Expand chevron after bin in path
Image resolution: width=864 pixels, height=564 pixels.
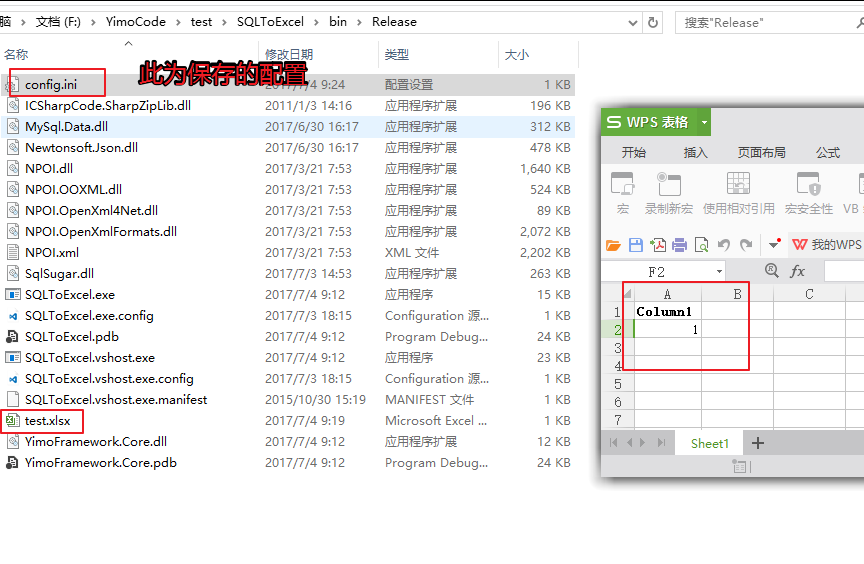point(359,22)
